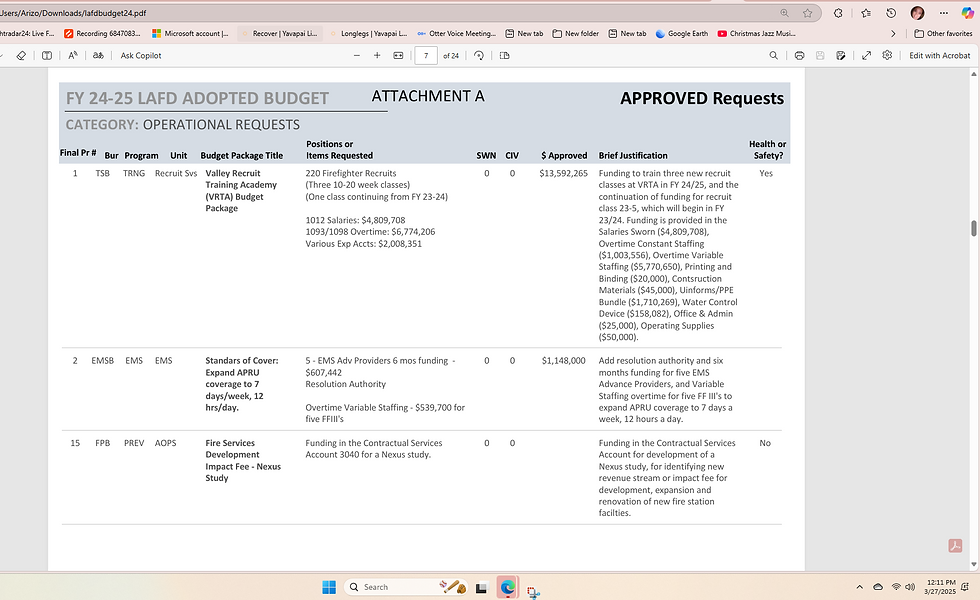980x600 pixels.
Task: Click the Edge taskbar icon
Action: click(508, 587)
